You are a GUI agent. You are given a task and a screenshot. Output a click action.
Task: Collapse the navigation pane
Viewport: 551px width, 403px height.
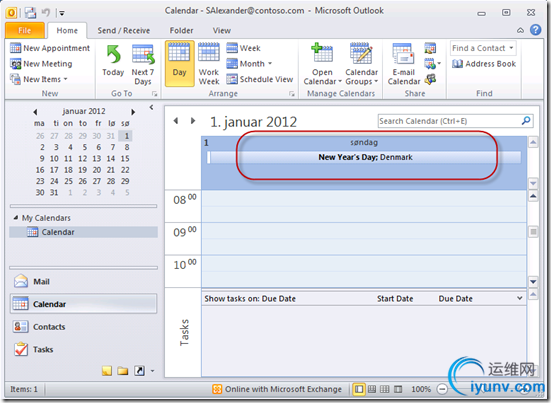(151, 107)
